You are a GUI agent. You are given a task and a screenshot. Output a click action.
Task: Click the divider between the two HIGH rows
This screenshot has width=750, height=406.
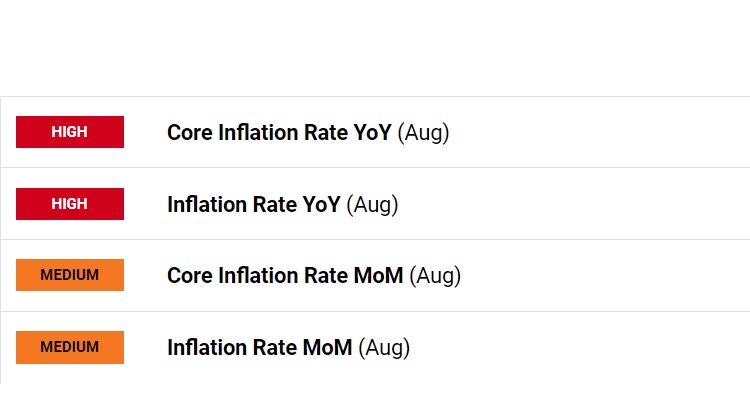(375, 168)
